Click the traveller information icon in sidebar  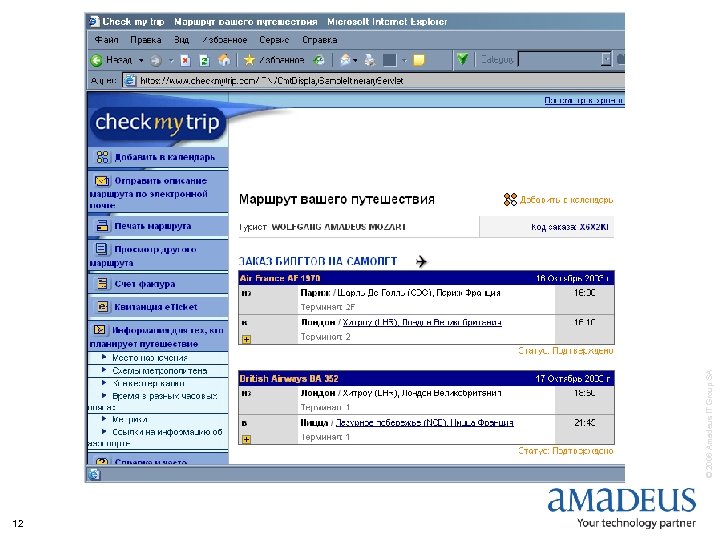tap(99, 330)
